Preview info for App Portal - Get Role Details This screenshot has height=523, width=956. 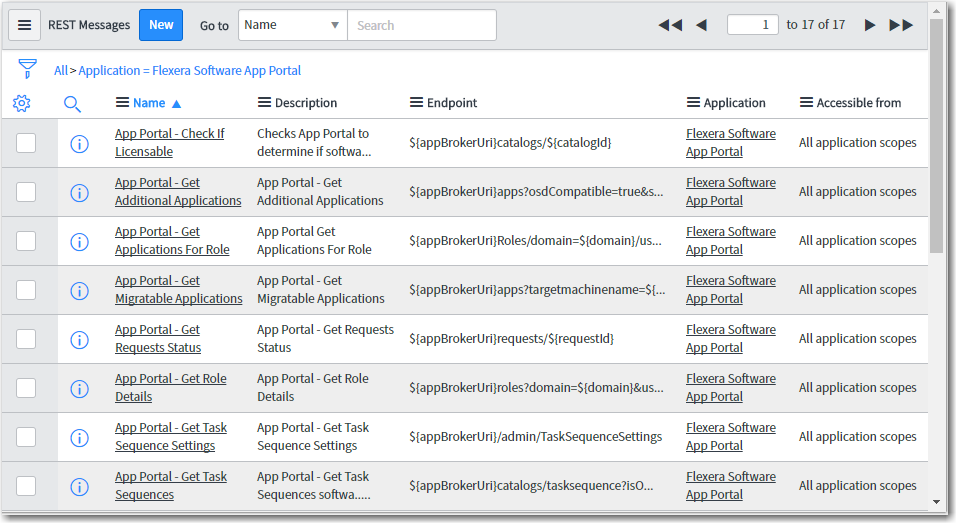click(x=80, y=389)
